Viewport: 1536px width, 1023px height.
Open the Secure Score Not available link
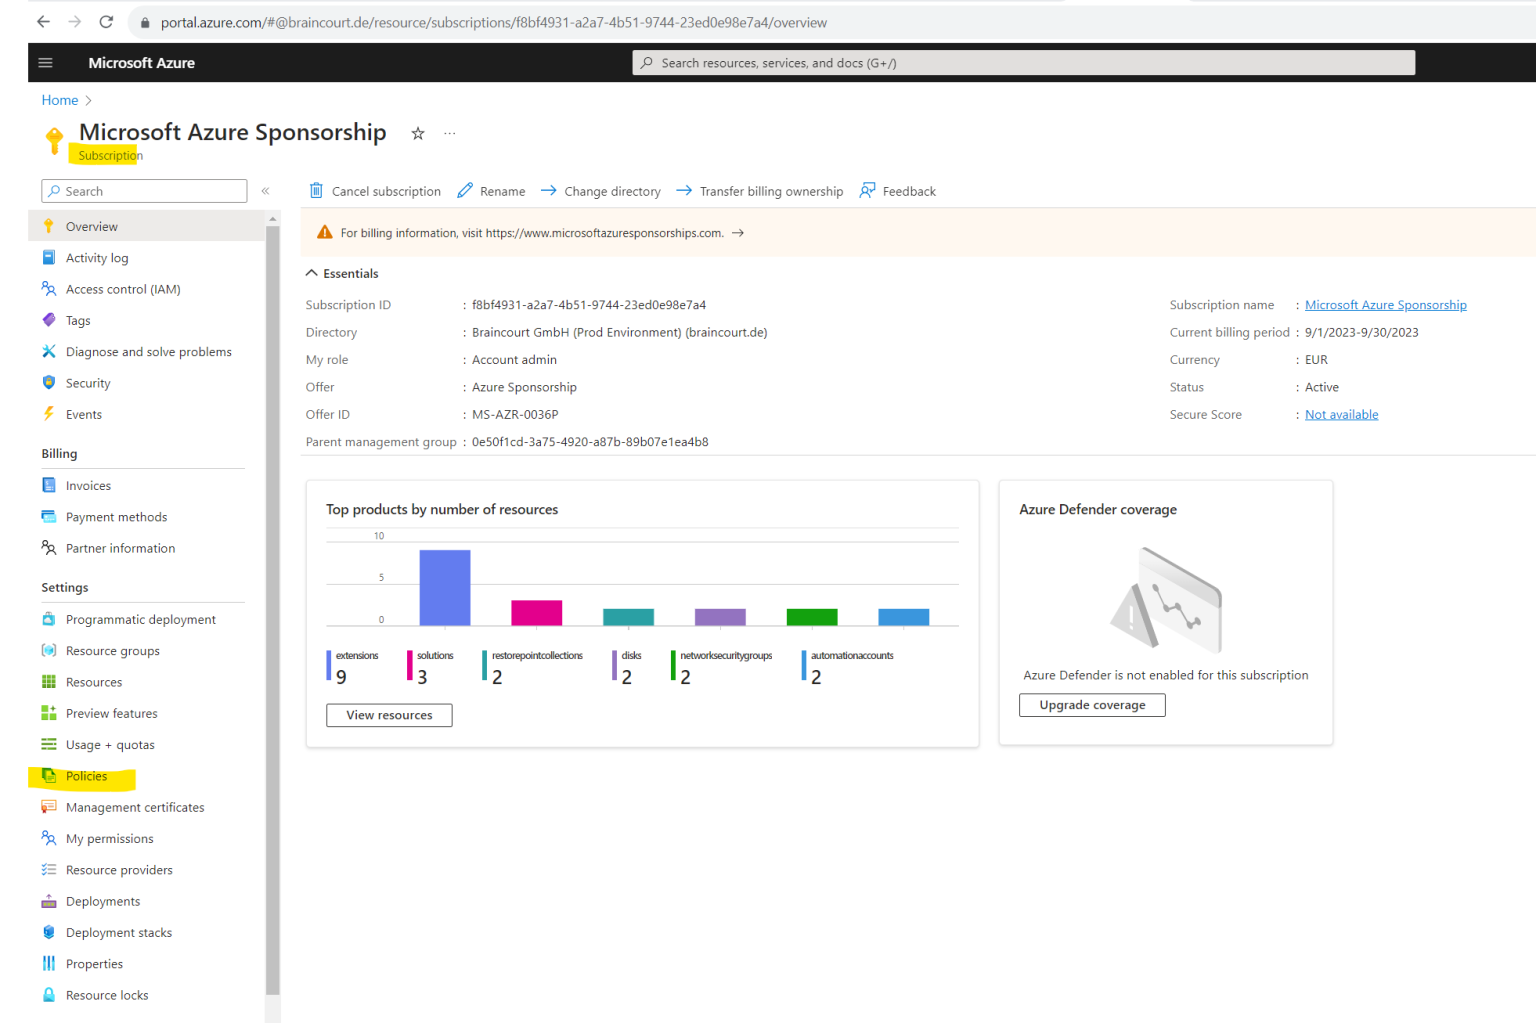pyautogui.click(x=1341, y=413)
